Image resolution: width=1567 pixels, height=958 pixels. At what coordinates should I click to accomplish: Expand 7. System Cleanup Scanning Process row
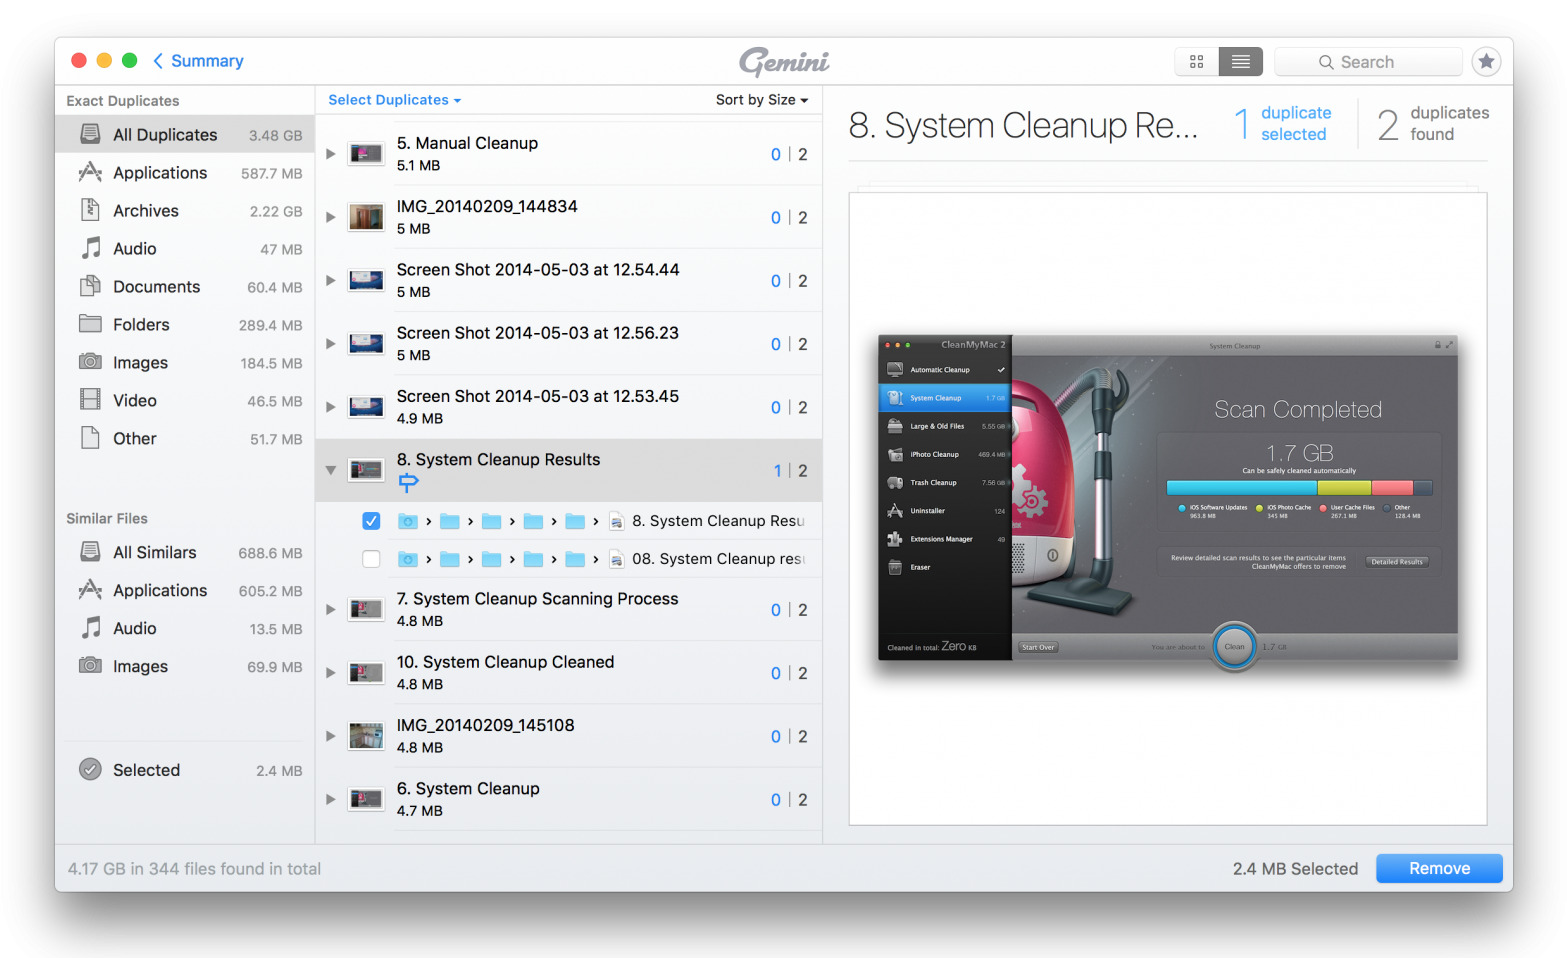331,610
